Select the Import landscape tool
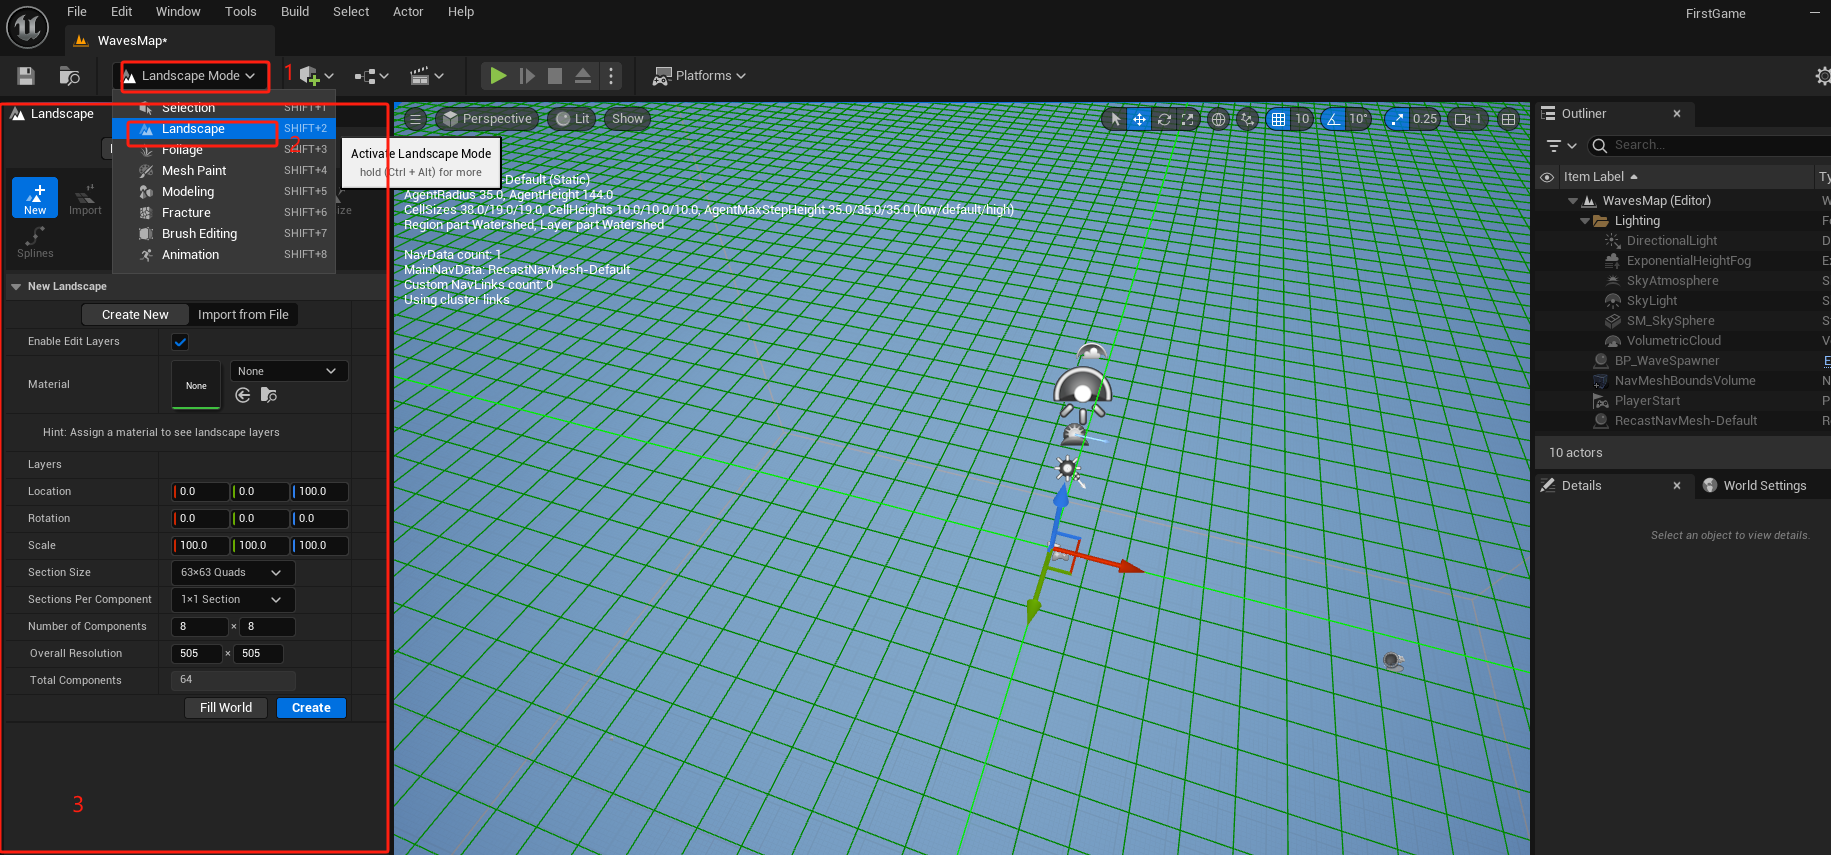Viewport: 1831px width, 855px height. click(85, 197)
